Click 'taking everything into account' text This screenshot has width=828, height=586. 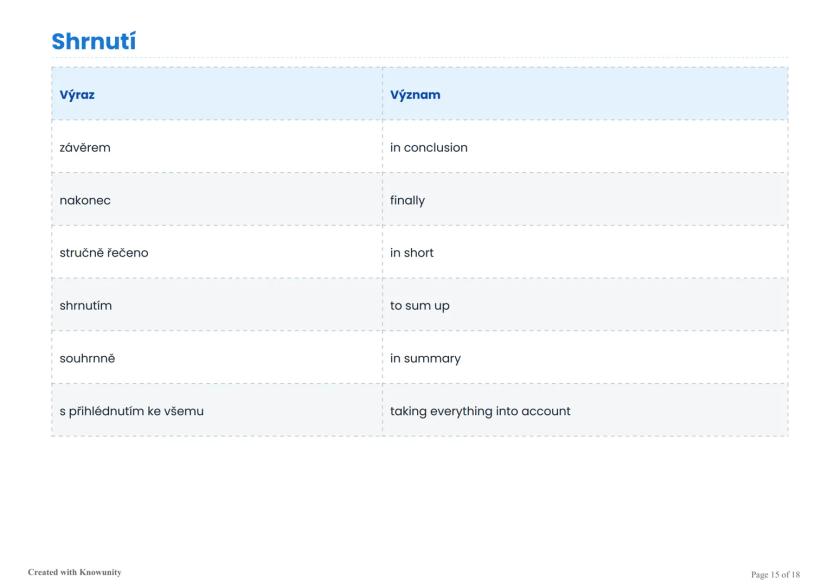coord(480,410)
